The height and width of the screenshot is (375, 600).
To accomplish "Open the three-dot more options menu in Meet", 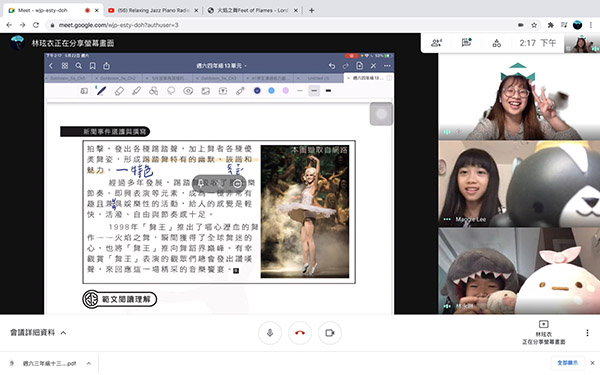I will pyautogui.click(x=587, y=333).
